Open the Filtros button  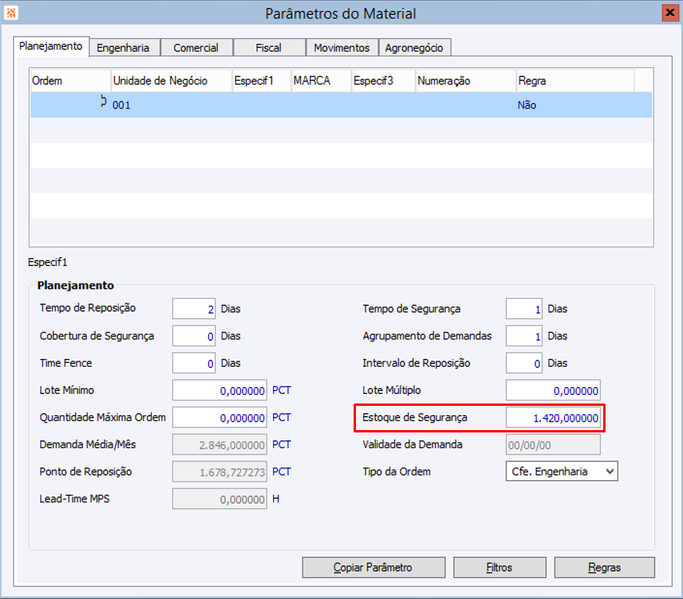(x=500, y=567)
